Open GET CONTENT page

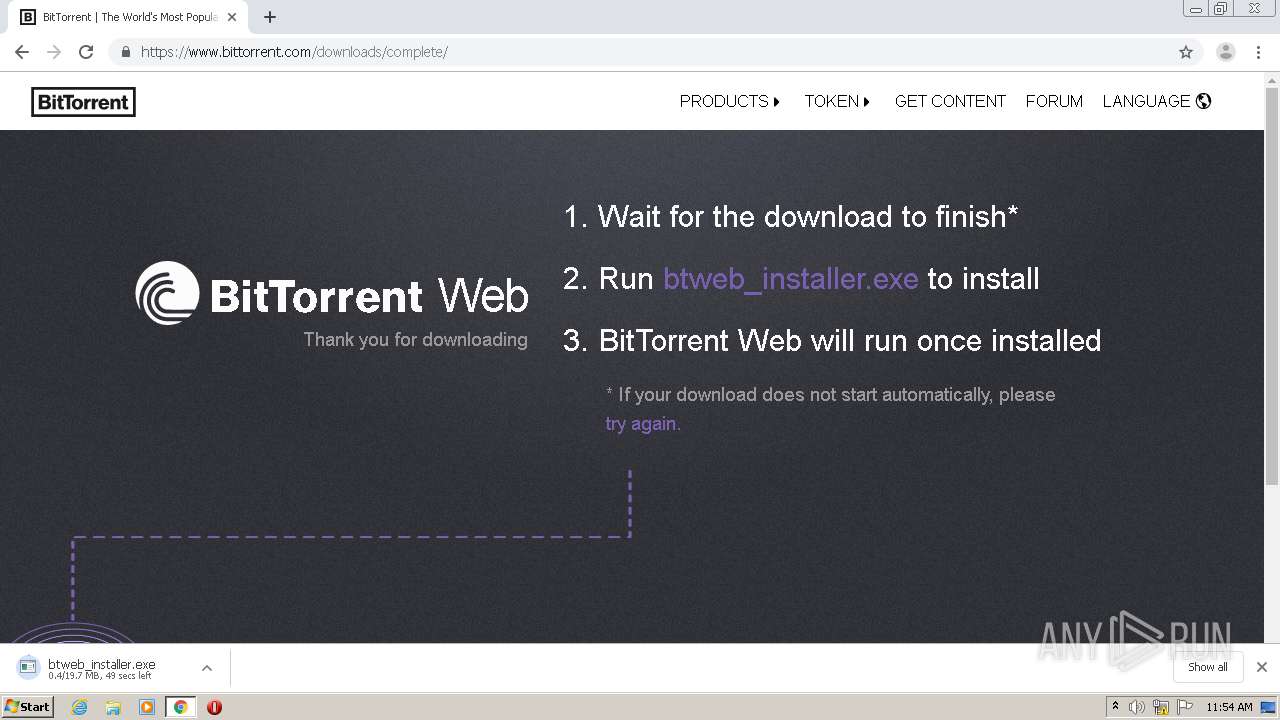click(950, 101)
